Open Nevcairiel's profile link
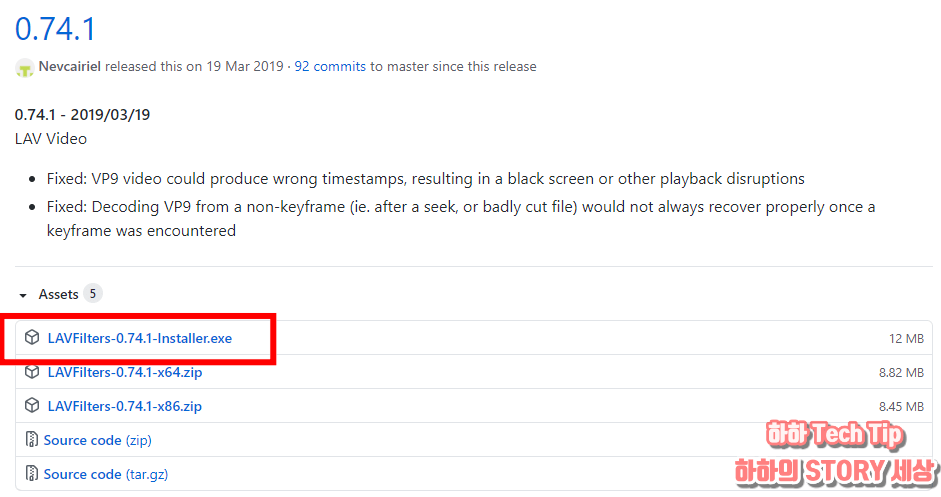Screen dimensions: 941x497 coord(70,67)
